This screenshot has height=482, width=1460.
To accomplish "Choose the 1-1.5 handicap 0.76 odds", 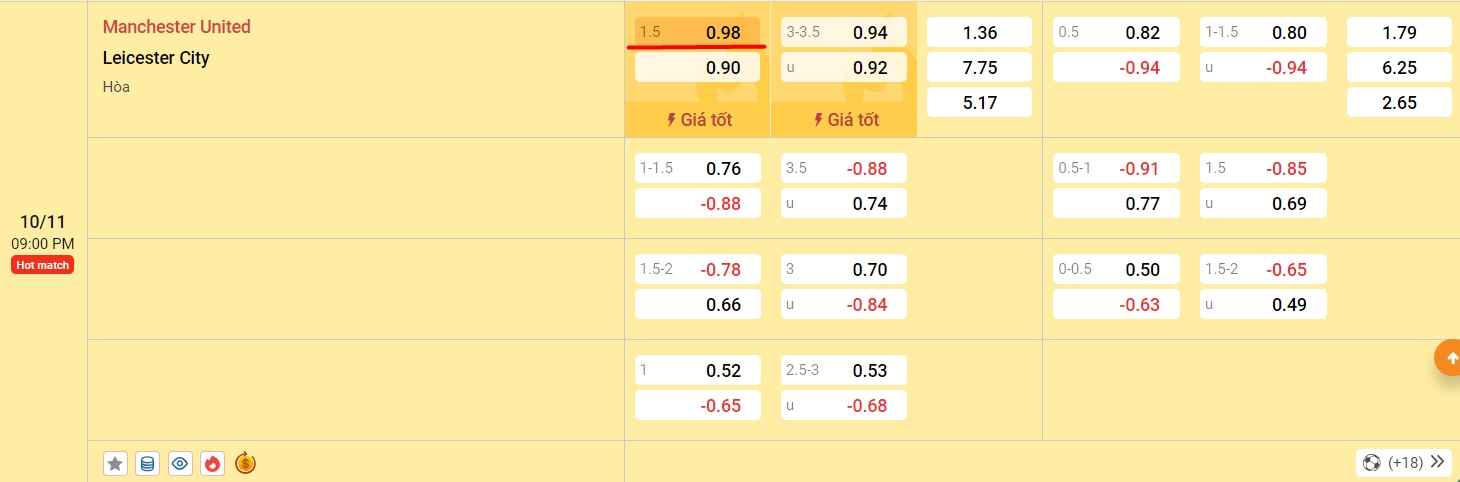I will (x=697, y=168).
